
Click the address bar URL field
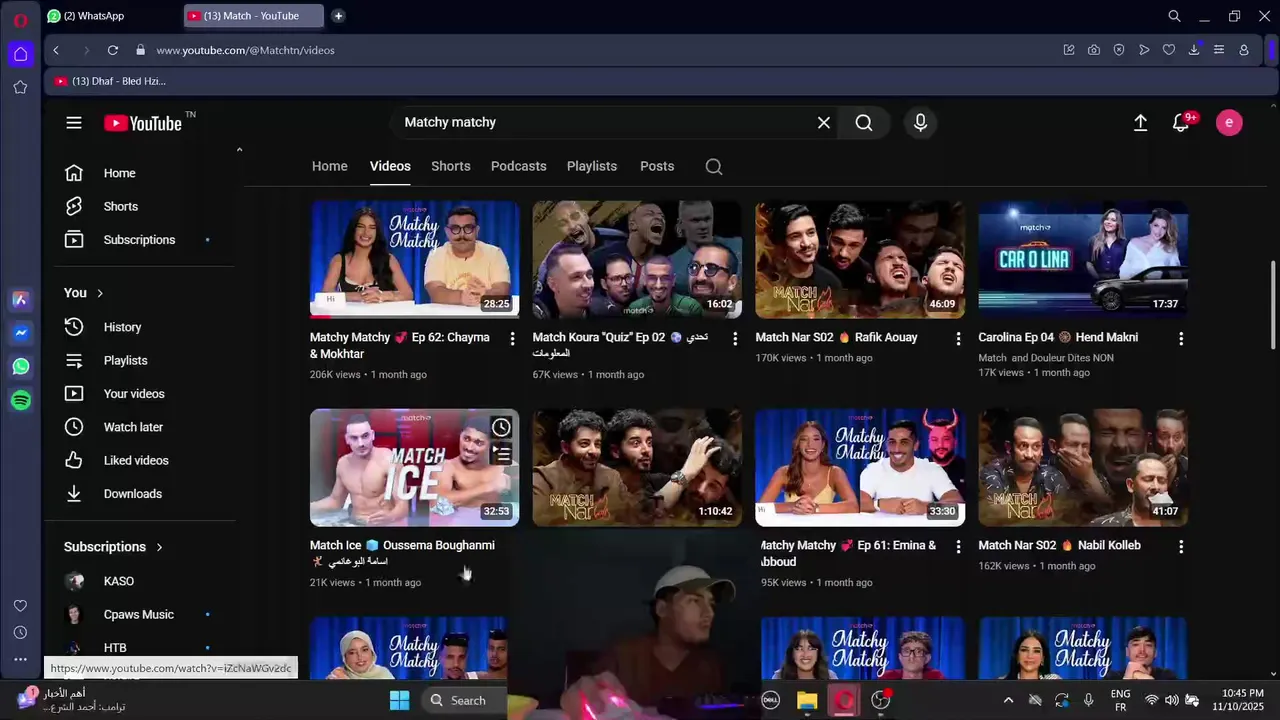coord(600,50)
